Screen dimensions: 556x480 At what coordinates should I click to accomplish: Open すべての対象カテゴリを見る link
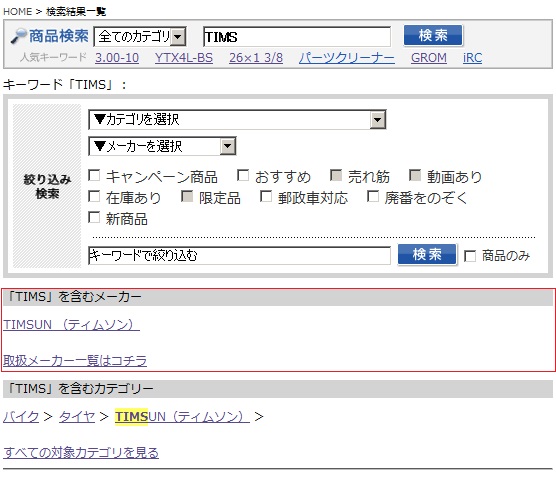pos(81,453)
